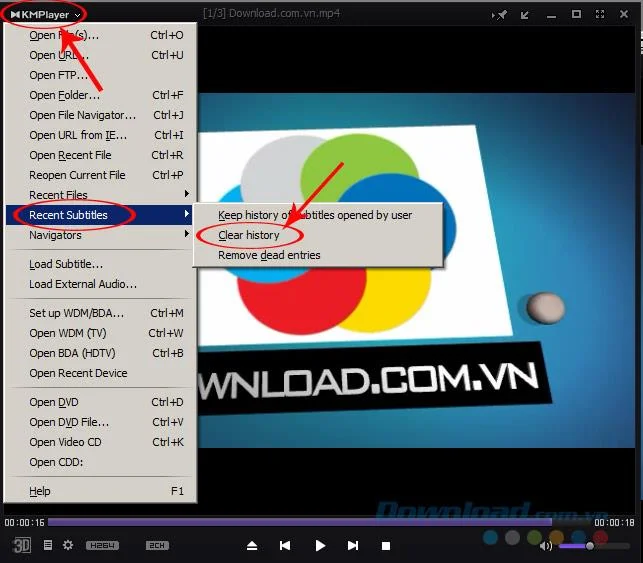Viewport: 643px width, 563px height.
Task: Choose Clear history in the submenu
Action: 318,235
